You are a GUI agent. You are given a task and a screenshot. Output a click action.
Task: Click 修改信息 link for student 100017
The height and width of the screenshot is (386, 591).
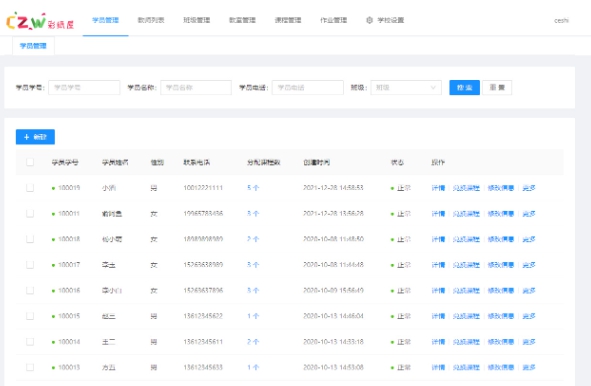point(501,265)
